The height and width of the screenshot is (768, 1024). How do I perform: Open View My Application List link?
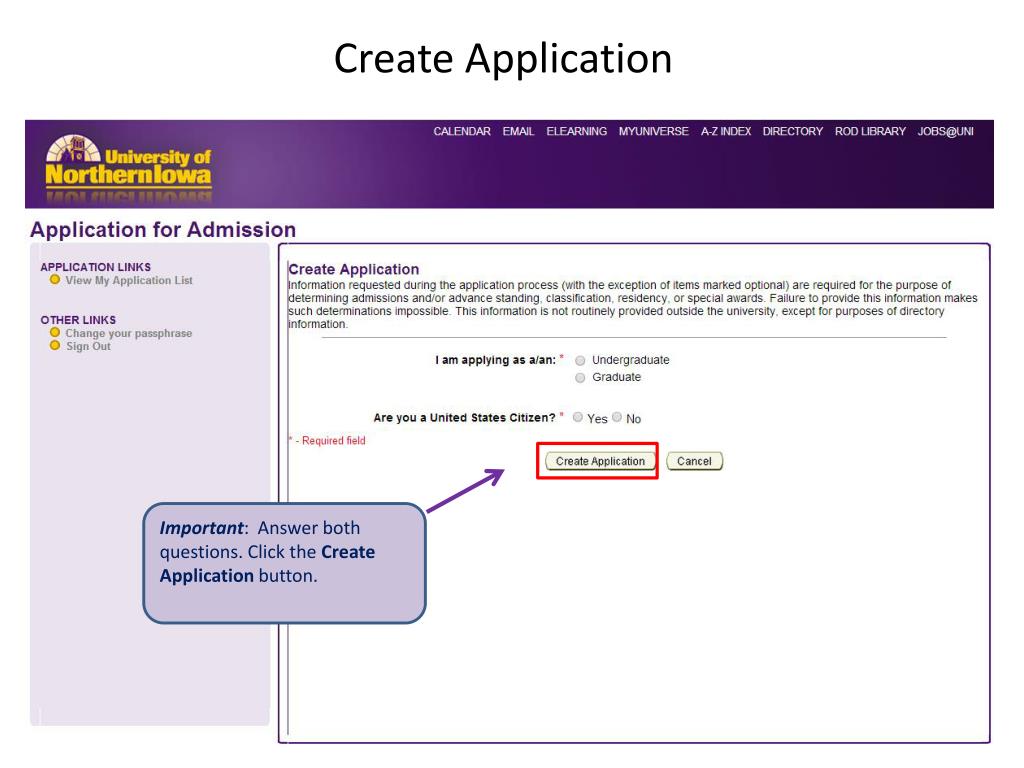129,280
